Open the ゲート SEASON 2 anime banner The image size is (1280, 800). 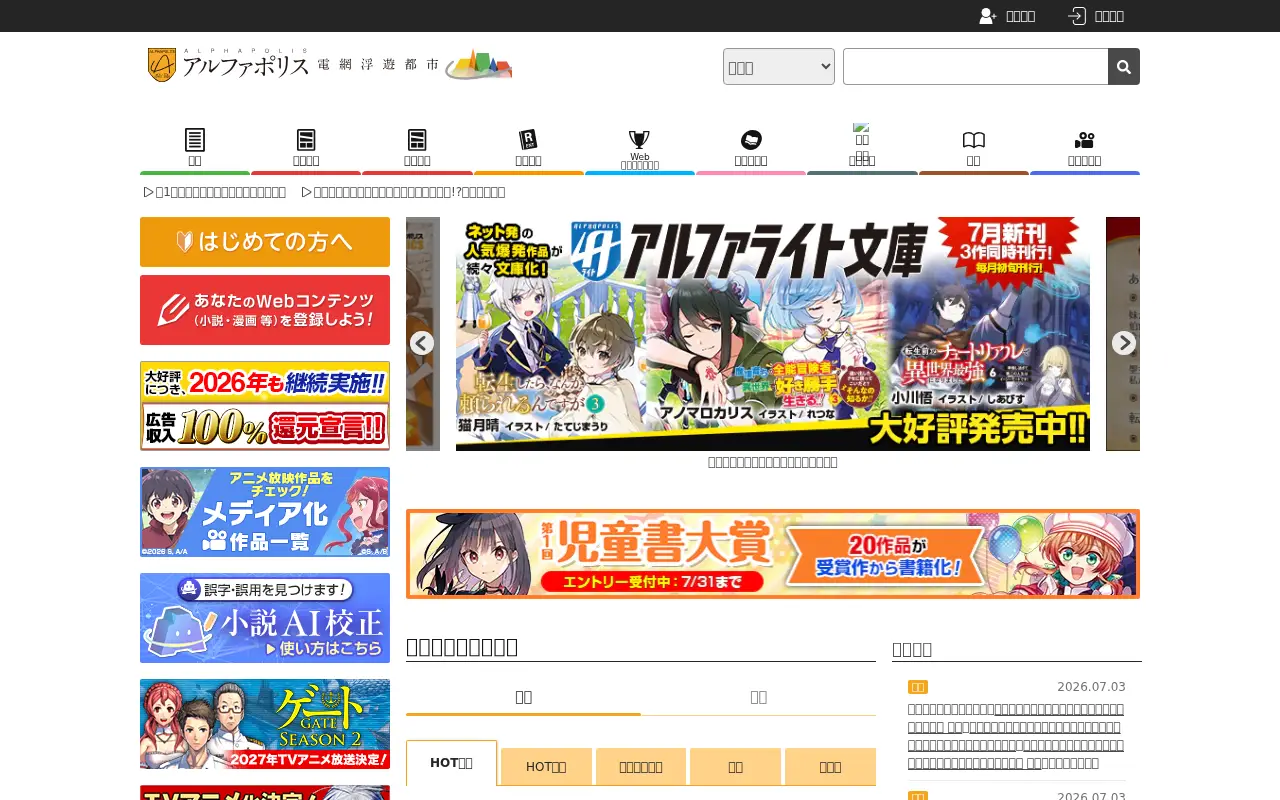[265, 724]
